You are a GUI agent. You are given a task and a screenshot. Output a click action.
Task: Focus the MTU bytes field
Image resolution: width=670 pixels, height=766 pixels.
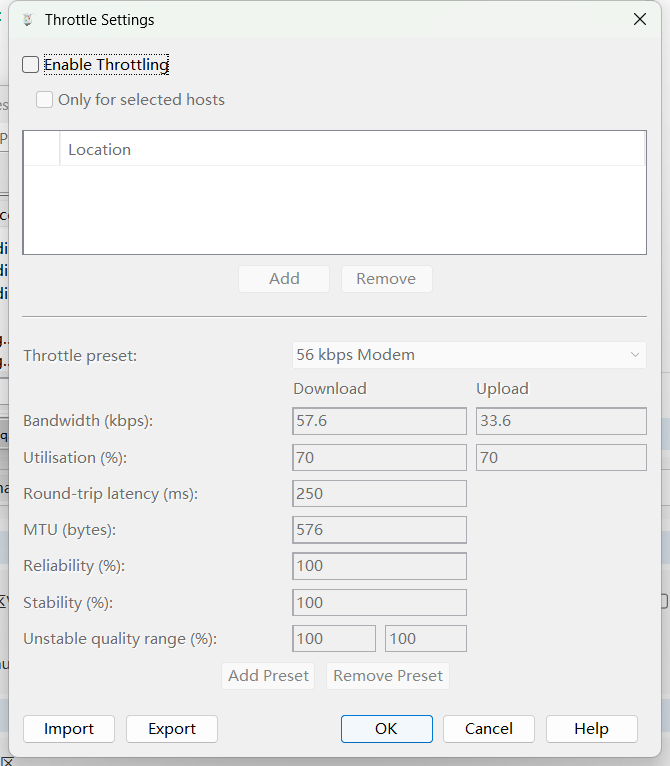tap(379, 530)
